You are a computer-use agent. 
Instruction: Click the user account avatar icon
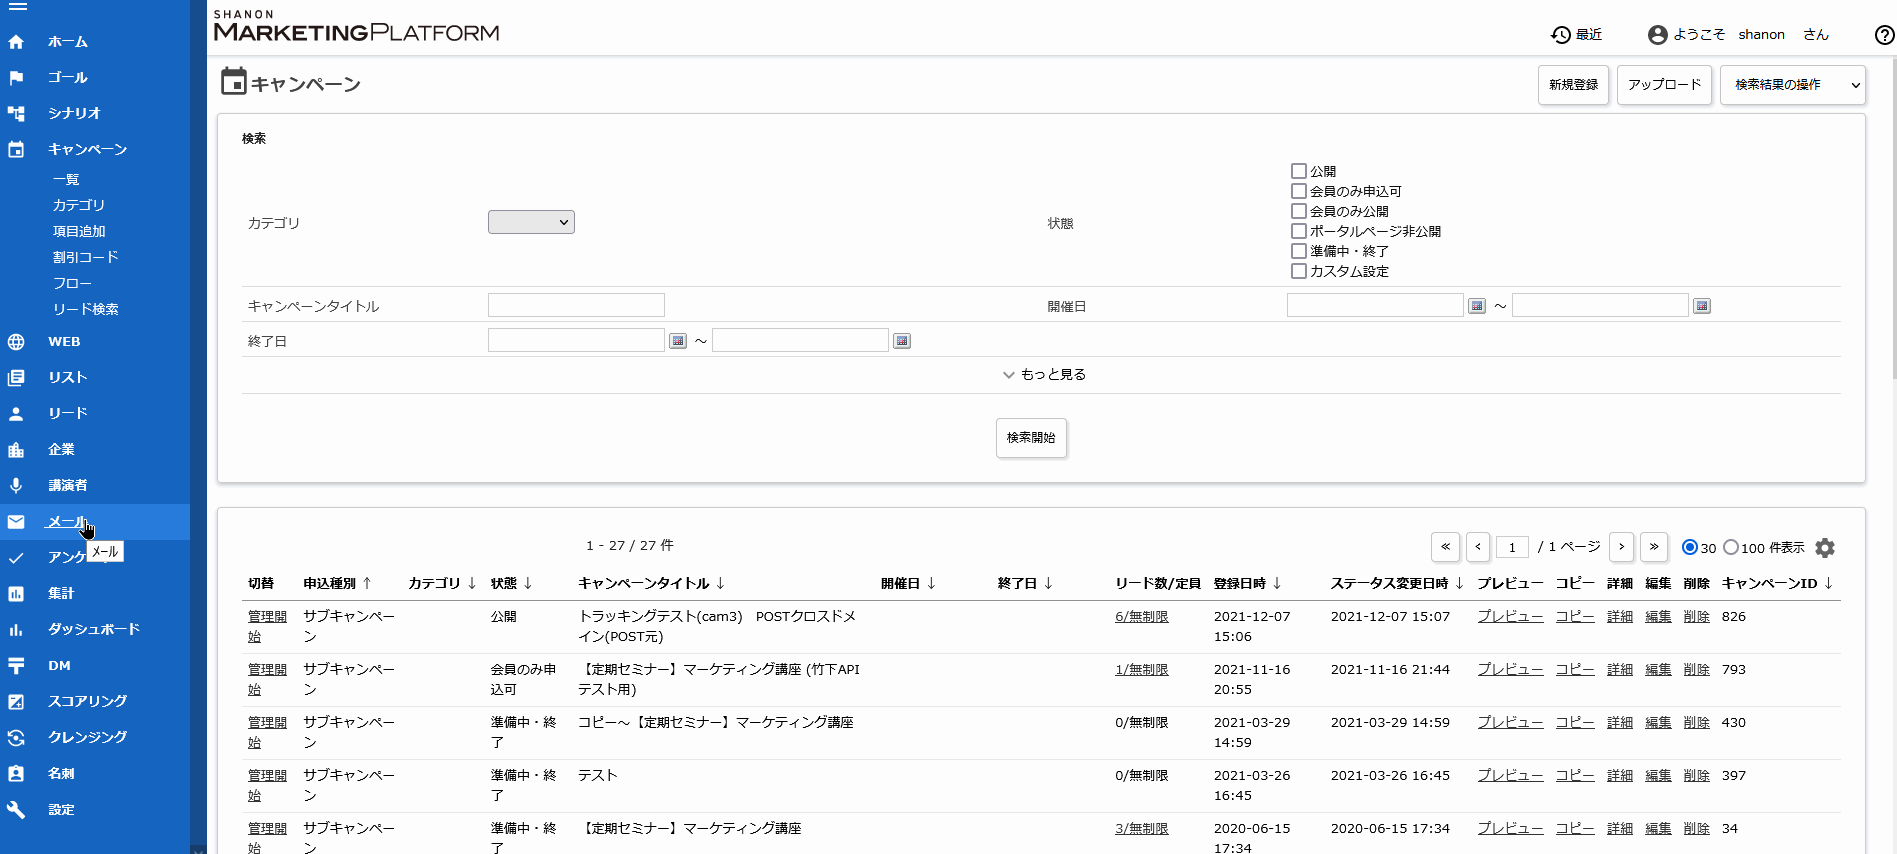pos(1657,35)
